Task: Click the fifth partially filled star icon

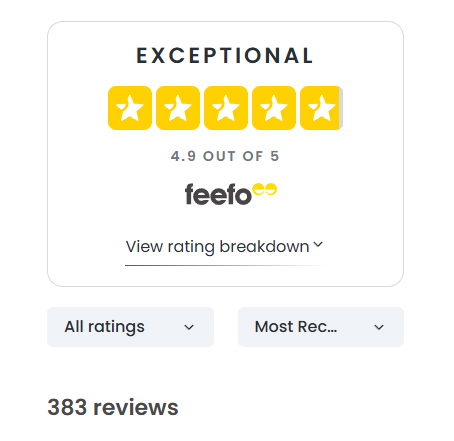Action: coord(322,108)
